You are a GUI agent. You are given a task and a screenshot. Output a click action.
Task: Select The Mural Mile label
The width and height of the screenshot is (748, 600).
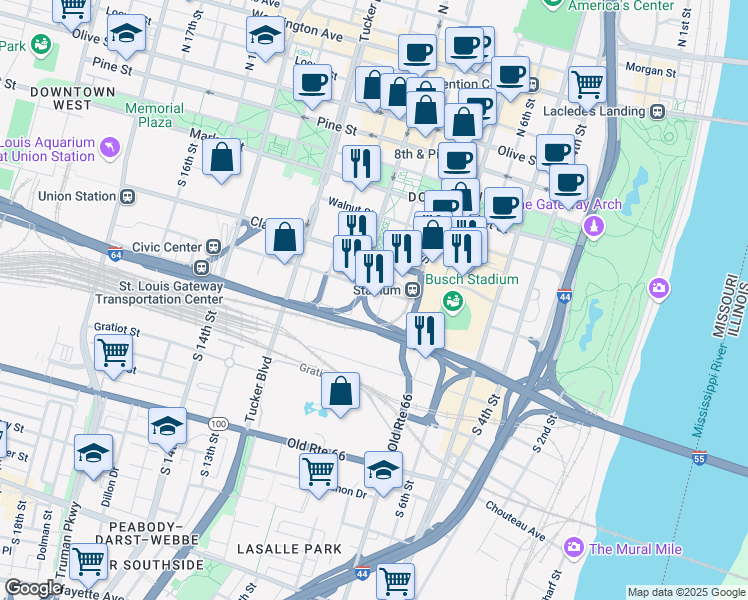click(x=635, y=549)
